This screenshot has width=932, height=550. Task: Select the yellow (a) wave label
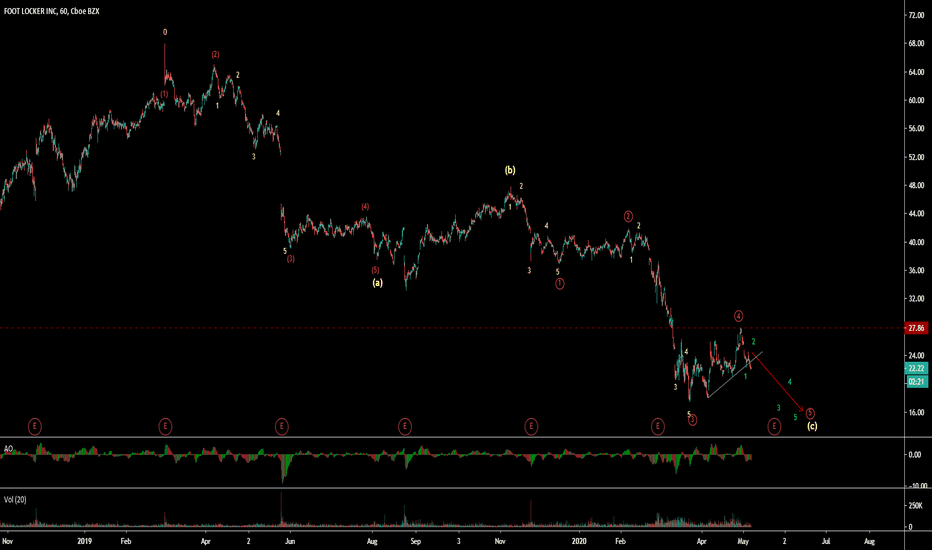point(377,283)
